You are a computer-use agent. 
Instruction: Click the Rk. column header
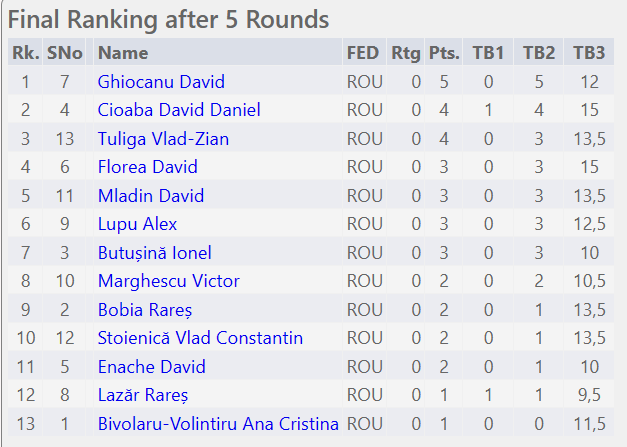(x=25, y=53)
